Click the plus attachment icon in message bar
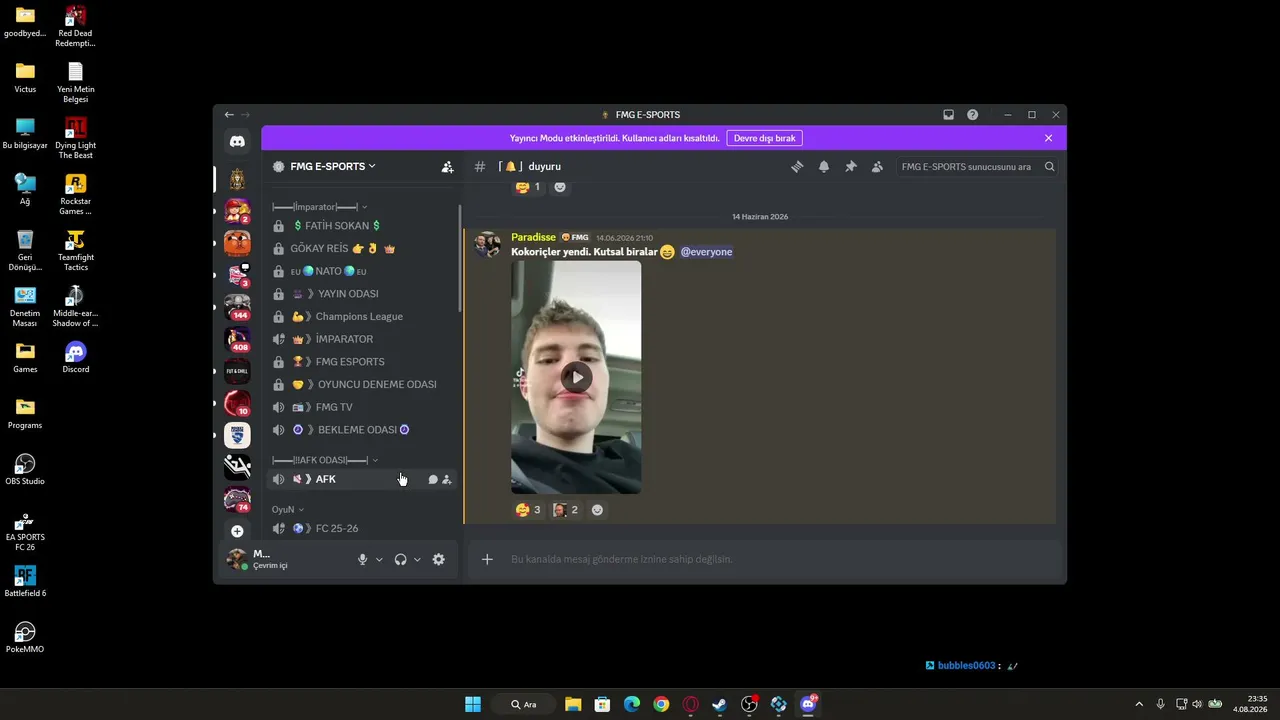This screenshot has width=1280, height=720. point(487,559)
